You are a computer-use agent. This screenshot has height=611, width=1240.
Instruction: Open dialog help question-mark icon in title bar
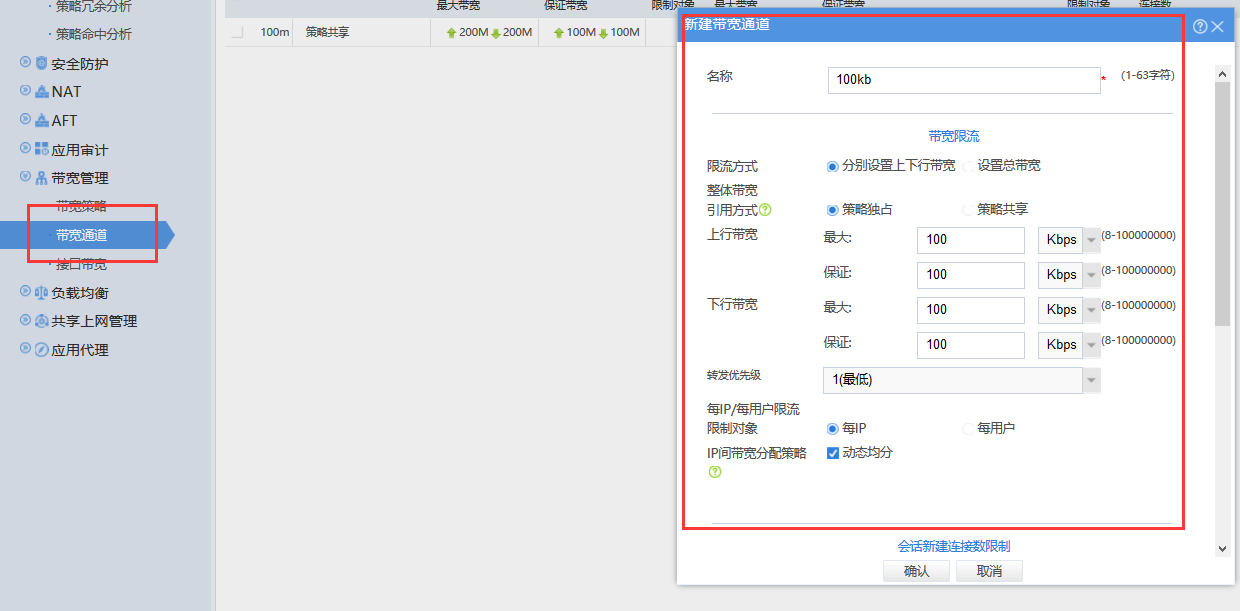(1200, 27)
